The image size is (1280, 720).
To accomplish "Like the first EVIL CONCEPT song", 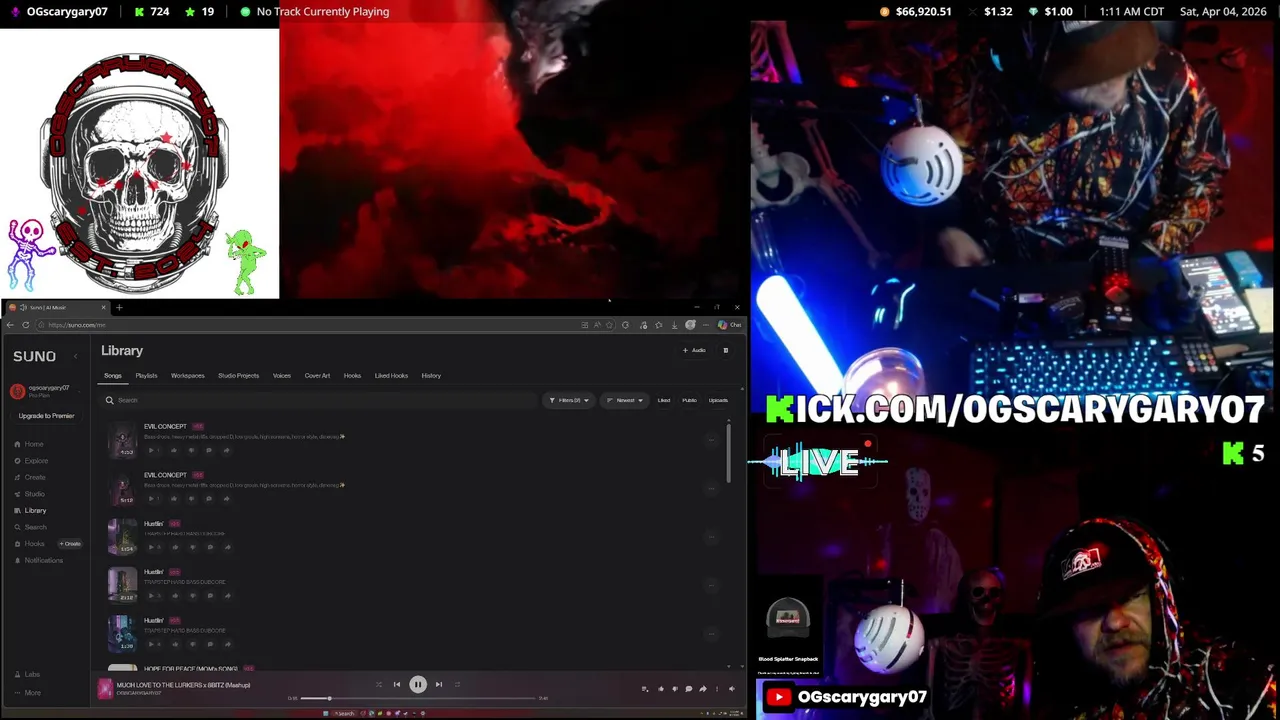I will click(174, 450).
